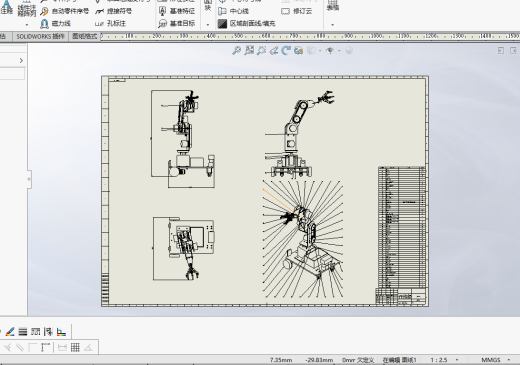This screenshot has height=365, width=520.
Task: Click the panel splitter collapse handle
Action: pyautogui.click(x=29, y=179)
